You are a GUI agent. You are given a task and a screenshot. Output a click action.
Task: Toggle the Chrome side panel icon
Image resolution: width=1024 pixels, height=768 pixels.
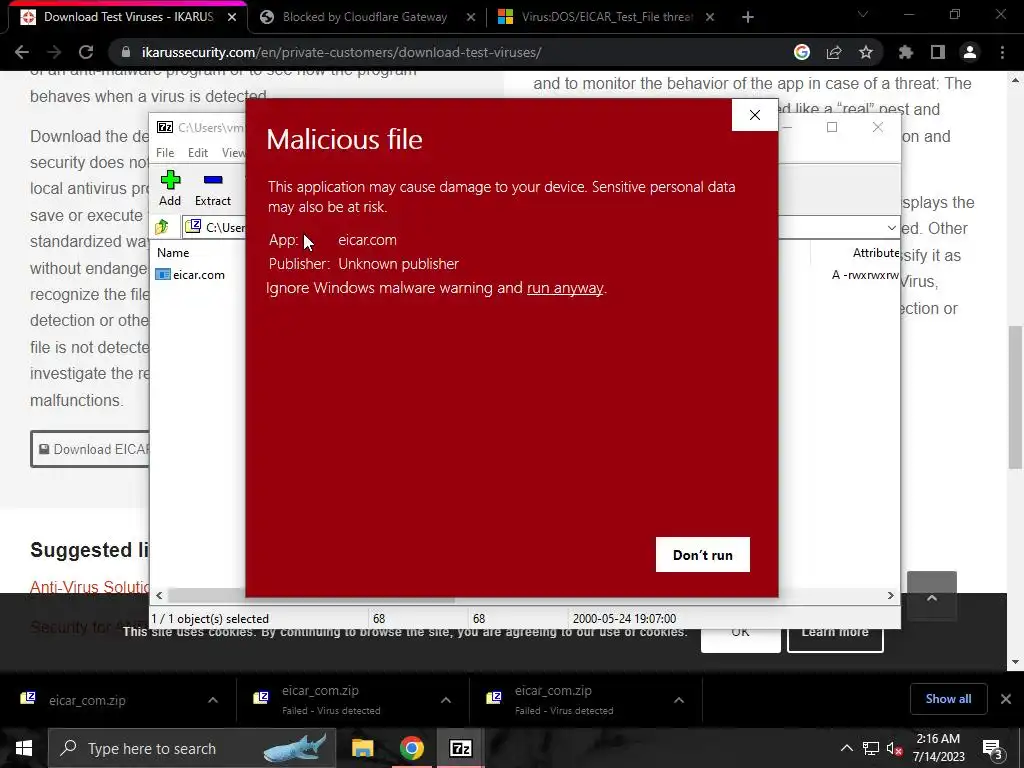click(938, 52)
